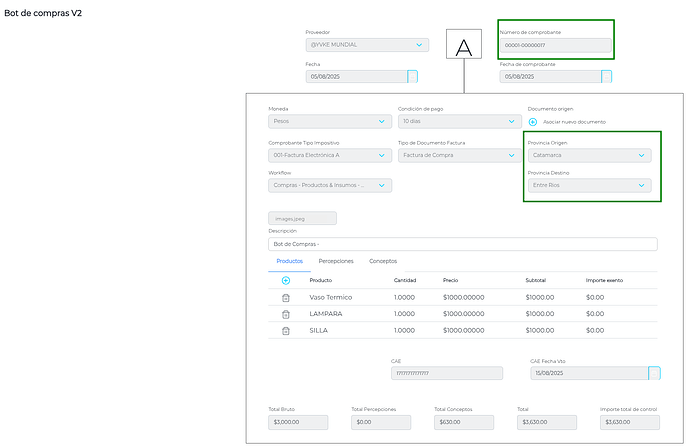Switch to the Conceptos tab
Viewport: 690px width, 447px height.
coord(383,261)
